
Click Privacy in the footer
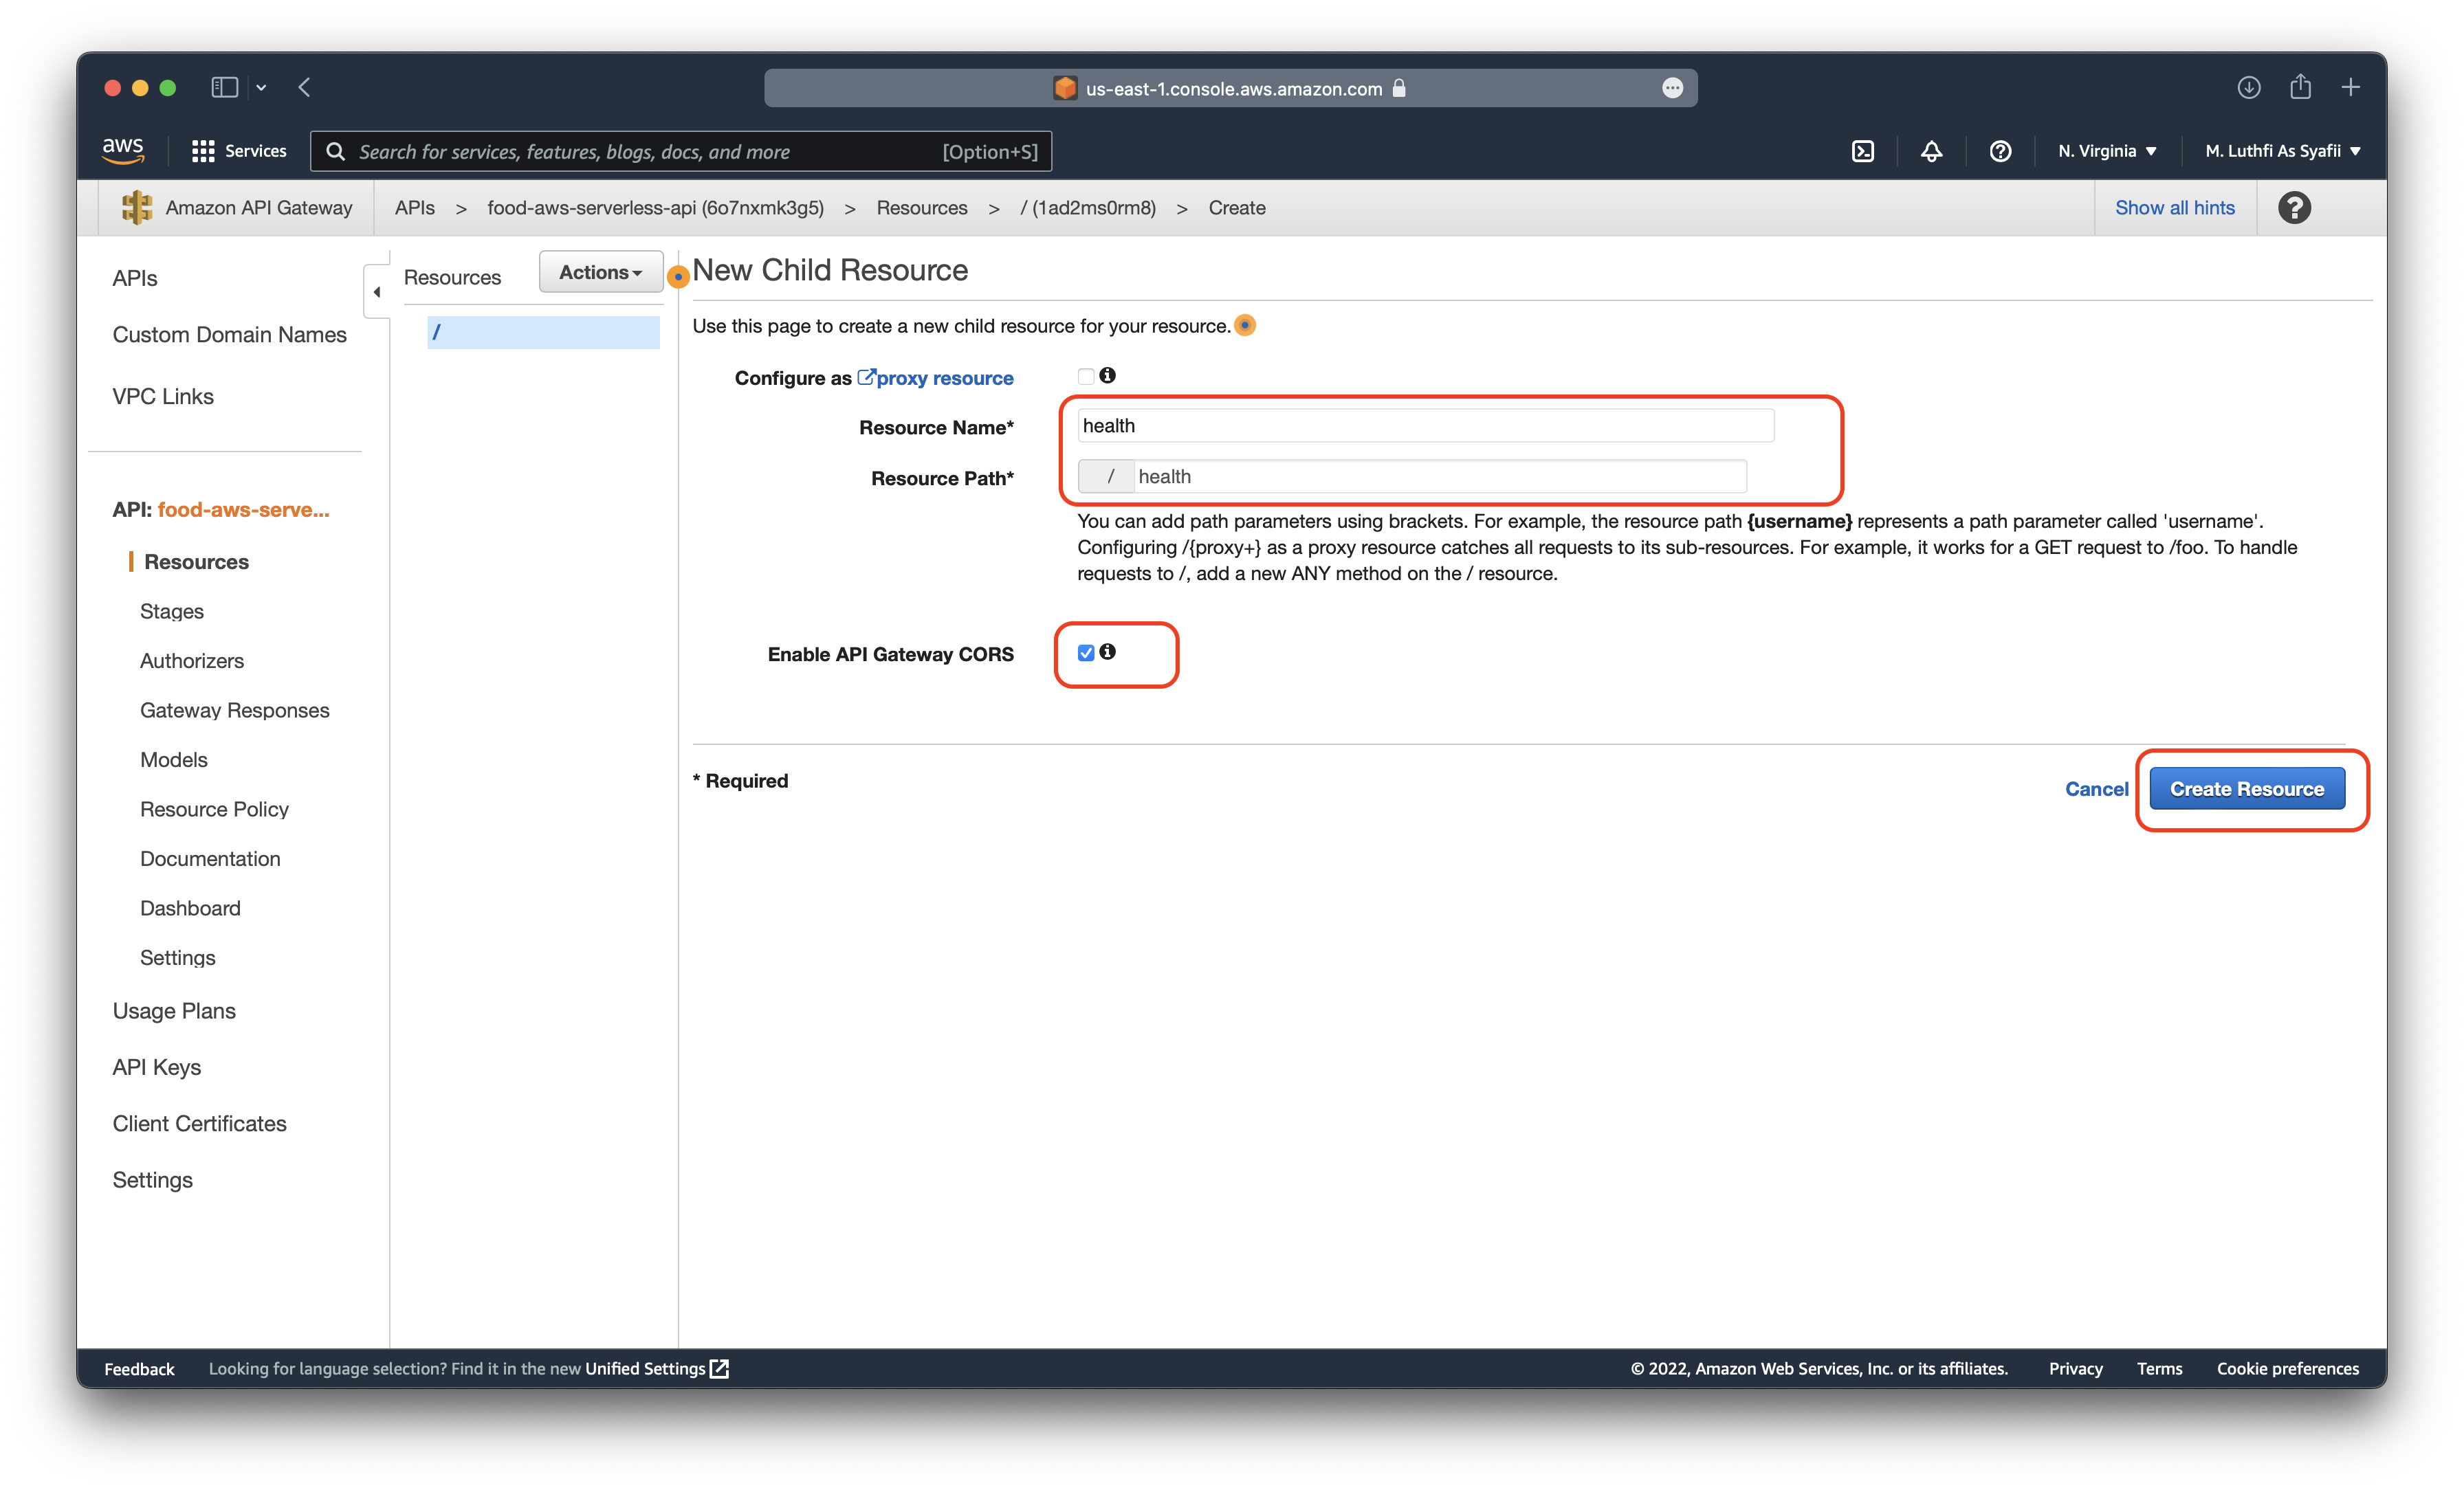2075,1369
